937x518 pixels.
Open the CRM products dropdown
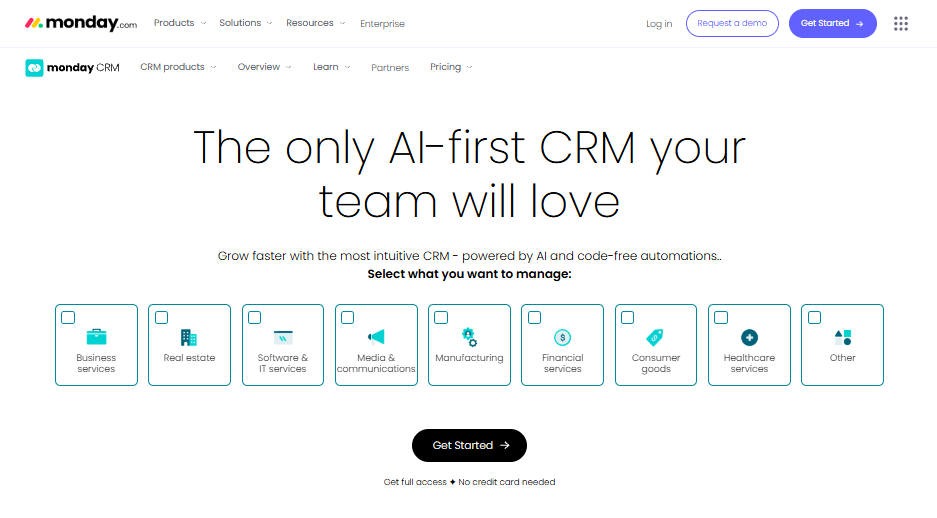click(178, 67)
